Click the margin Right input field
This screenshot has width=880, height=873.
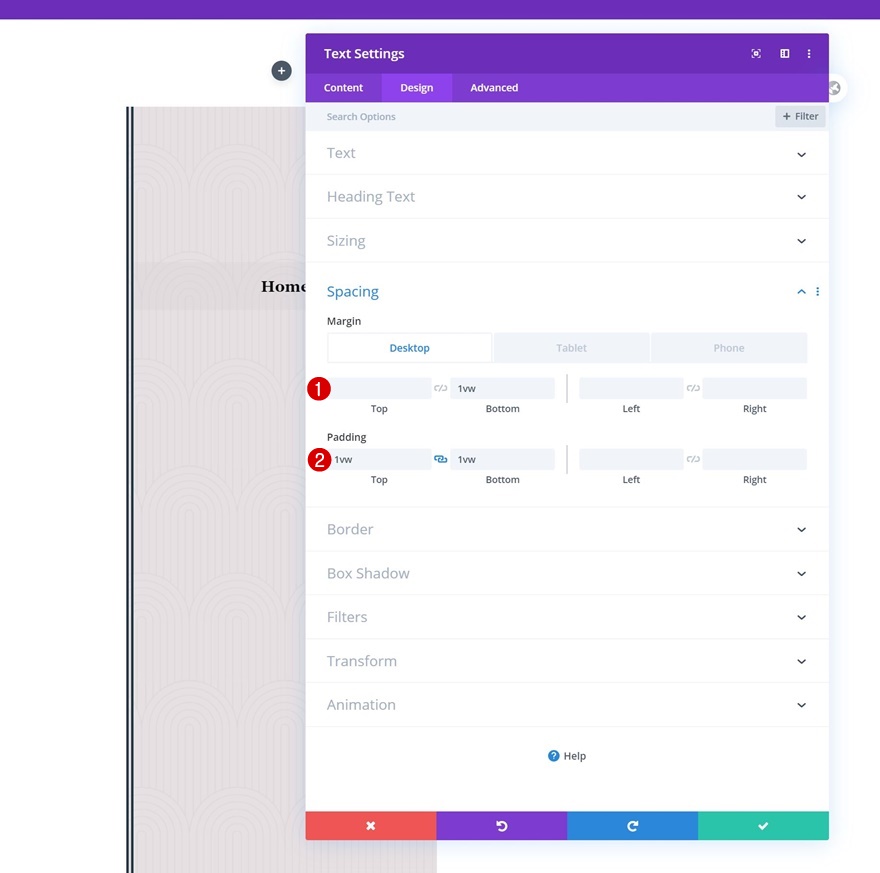point(754,388)
